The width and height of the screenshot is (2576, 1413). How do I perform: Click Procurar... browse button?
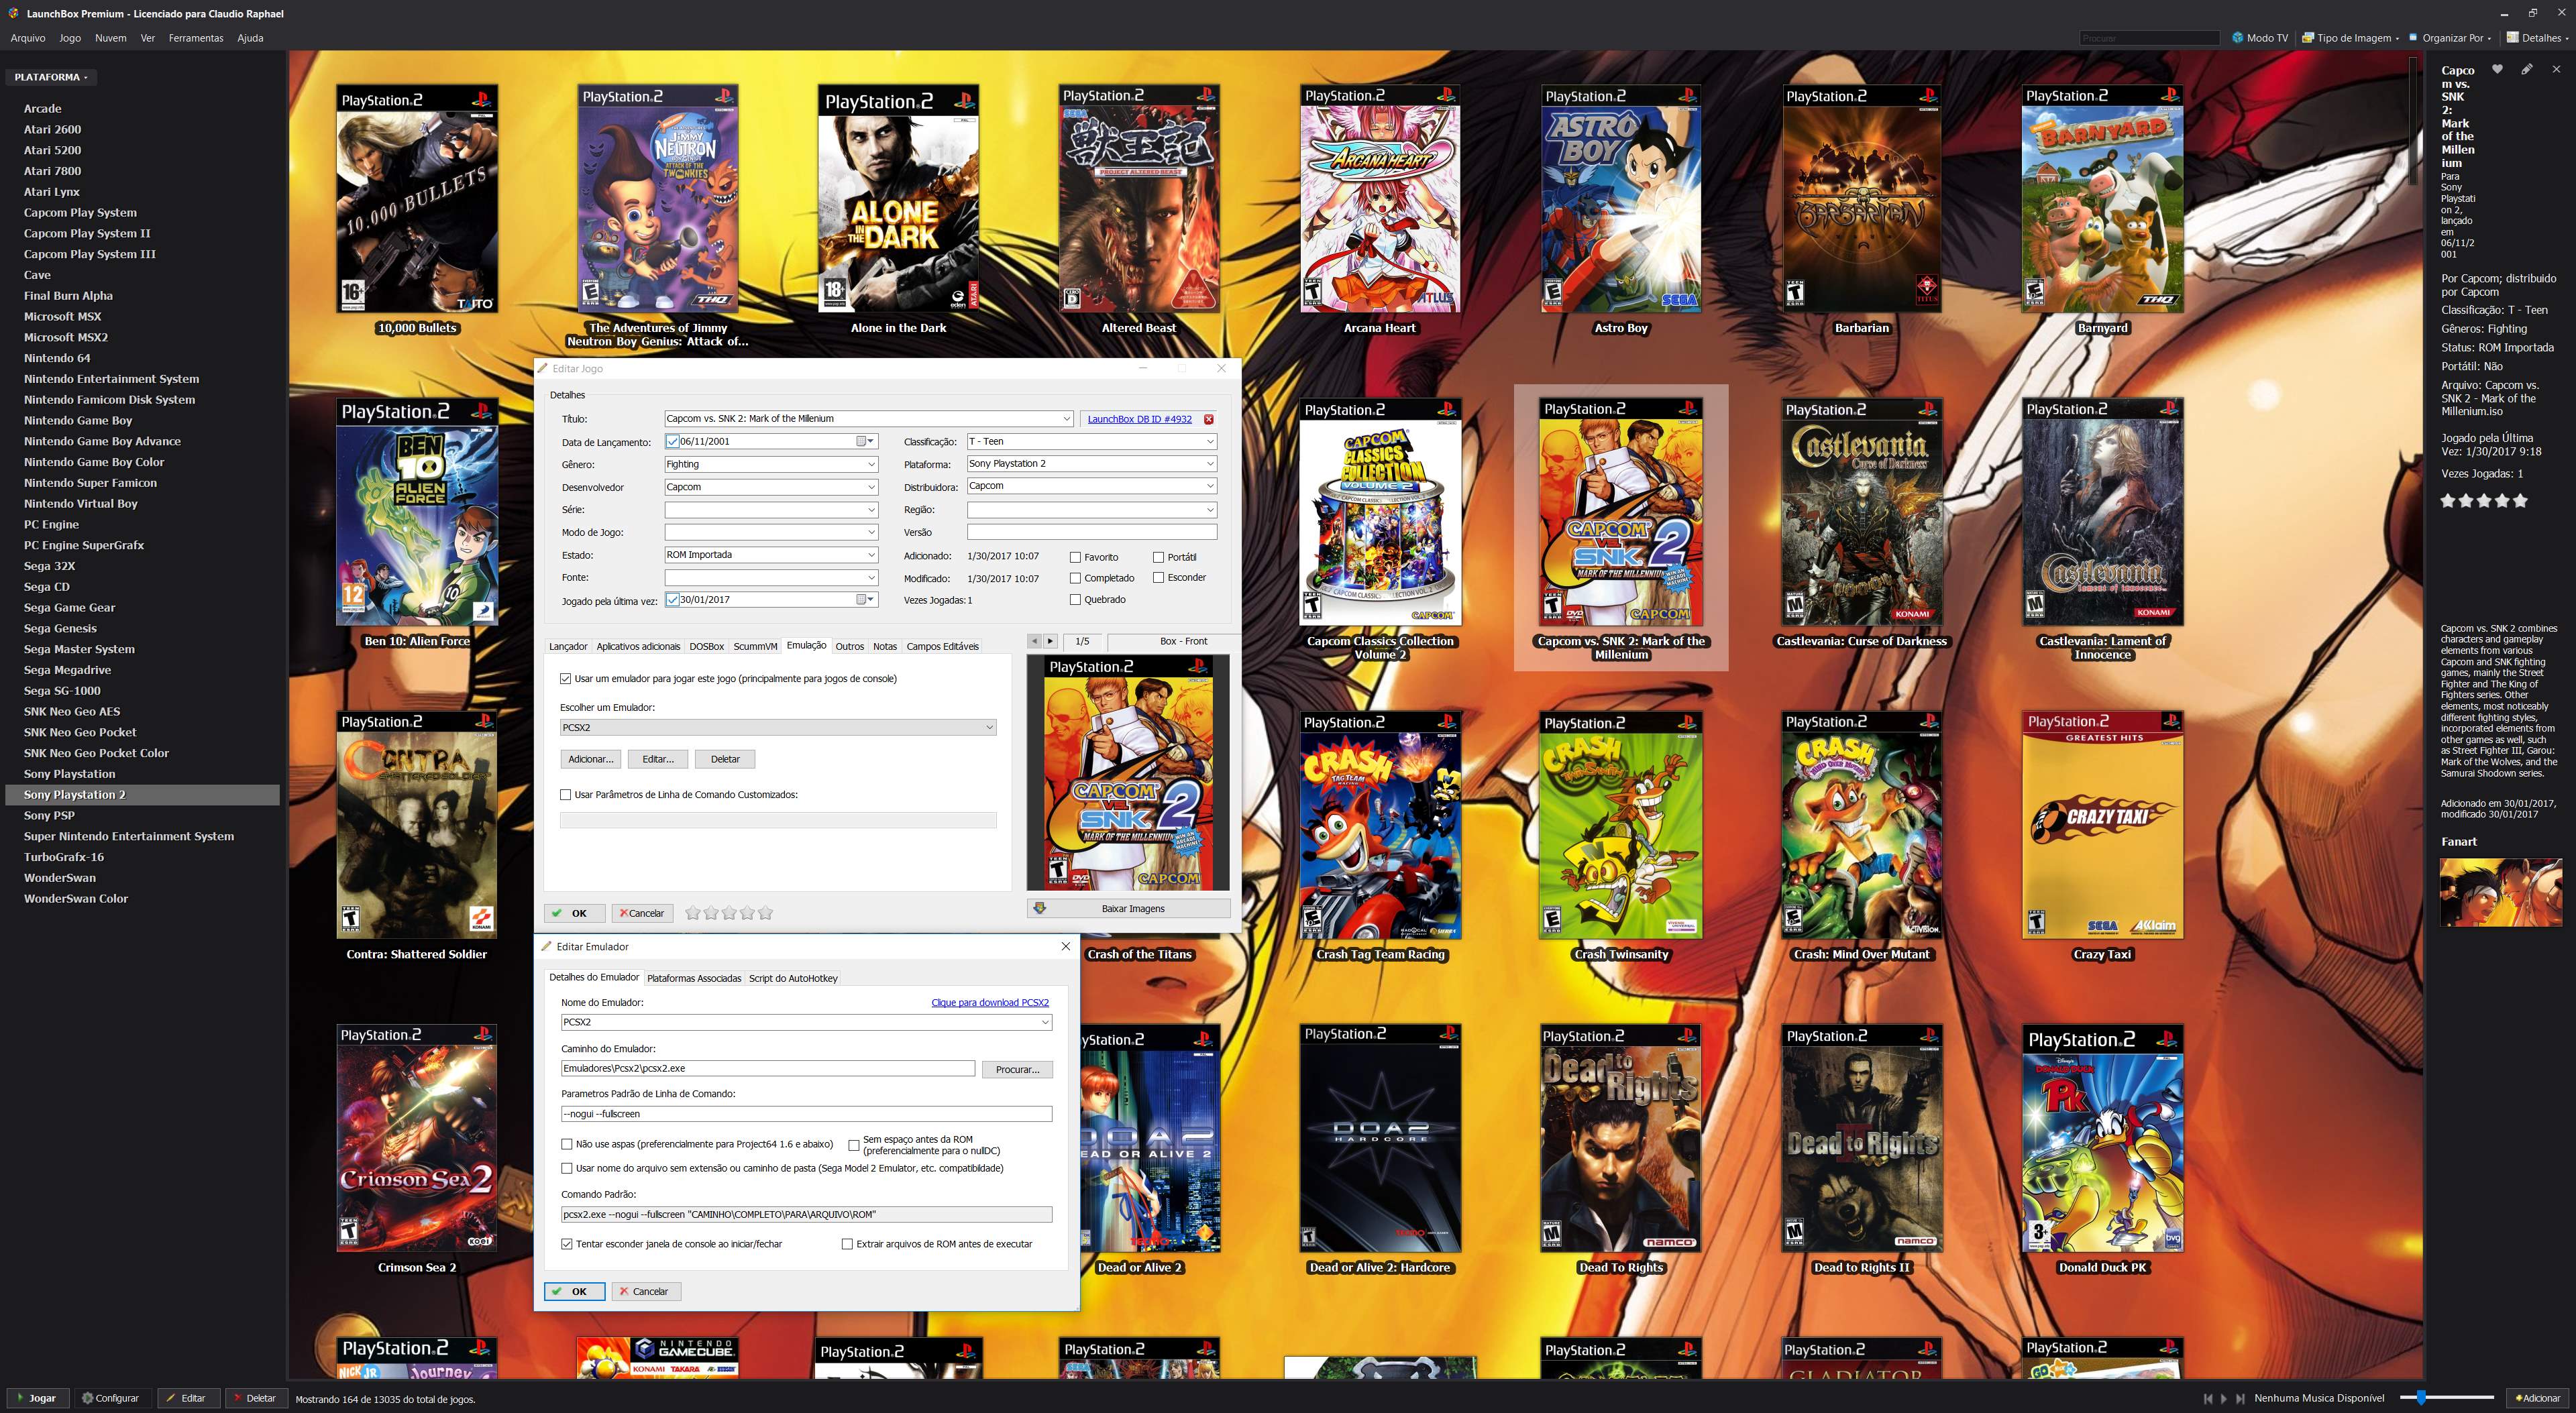coord(1017,1069)
